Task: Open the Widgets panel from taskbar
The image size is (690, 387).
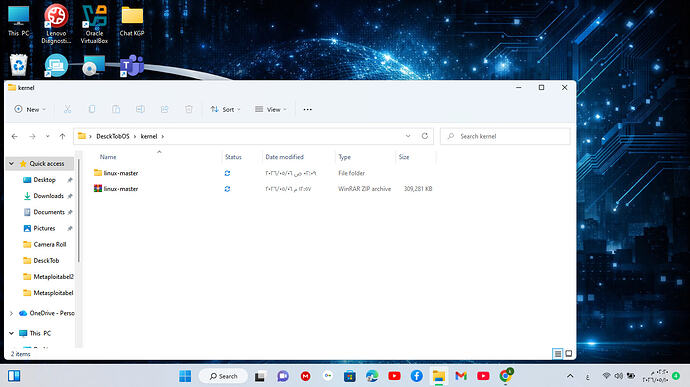Action: [14, 376]
